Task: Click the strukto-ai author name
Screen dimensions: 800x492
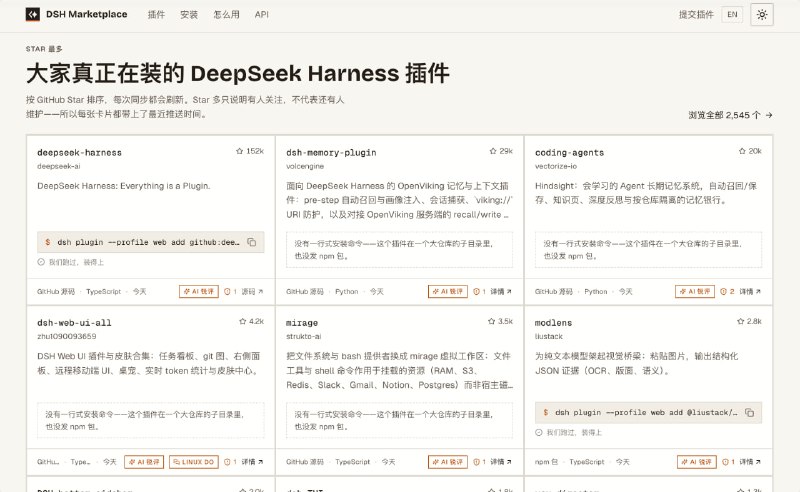Action: (x=303, y=336)
